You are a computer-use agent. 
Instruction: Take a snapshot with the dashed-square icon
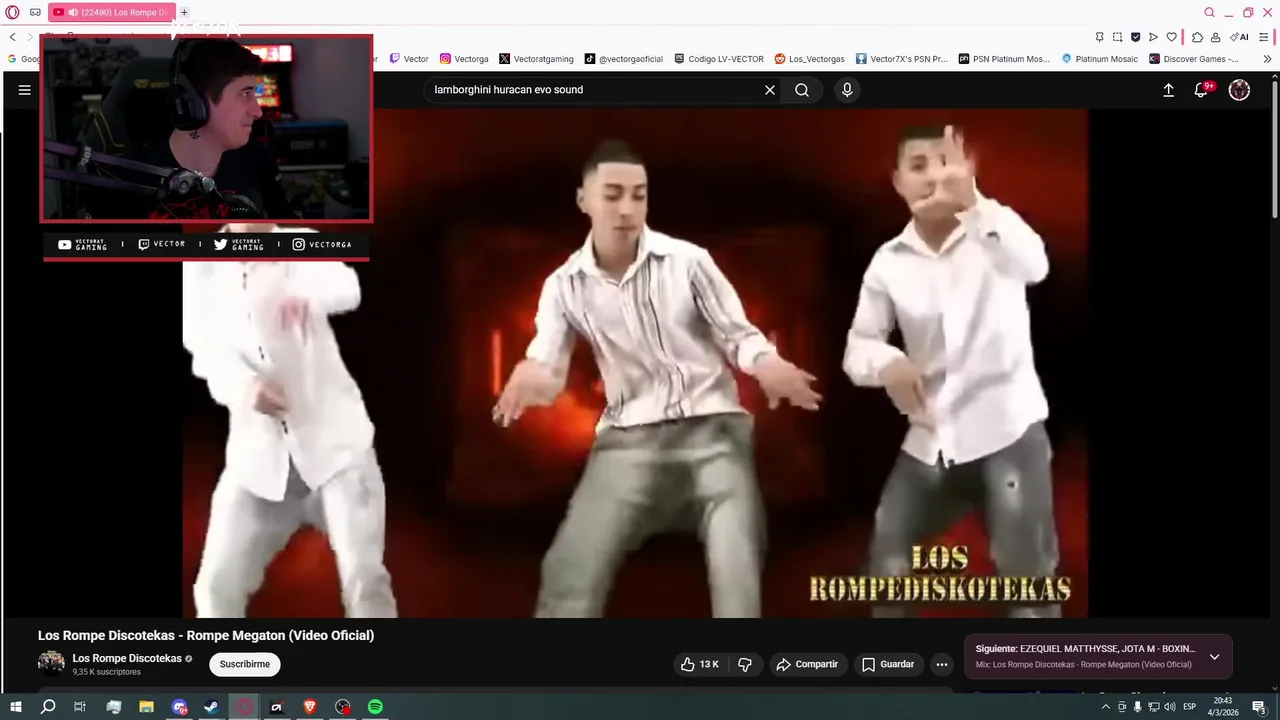tap(1117, 37)
